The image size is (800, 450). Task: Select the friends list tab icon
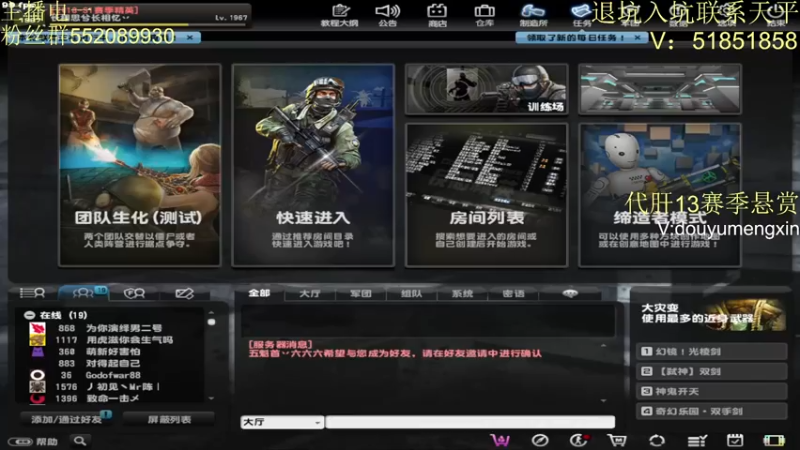pos(83,293)
